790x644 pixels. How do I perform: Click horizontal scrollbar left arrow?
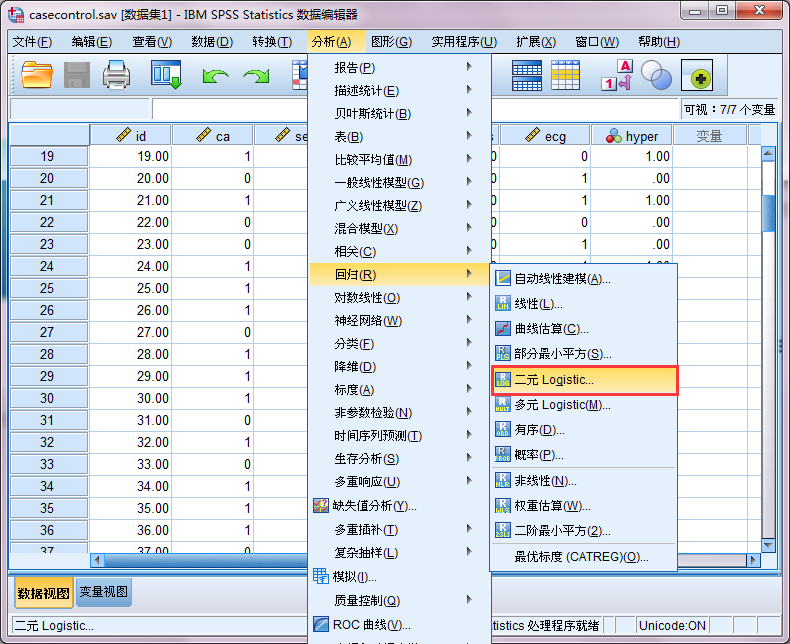97,560
